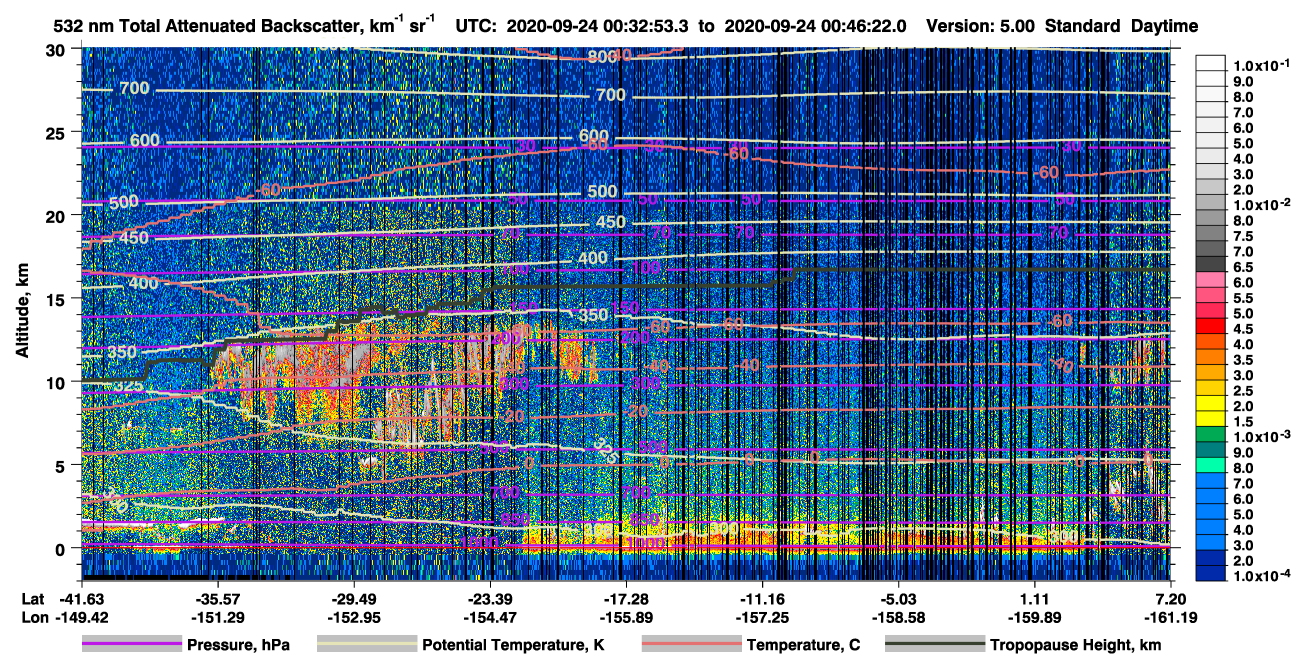The width and height of the screenshot is (1300, 667).
Task: Select the start time '2020-09-24 00:32:53.3'
Action: click(x=599, y=27)
